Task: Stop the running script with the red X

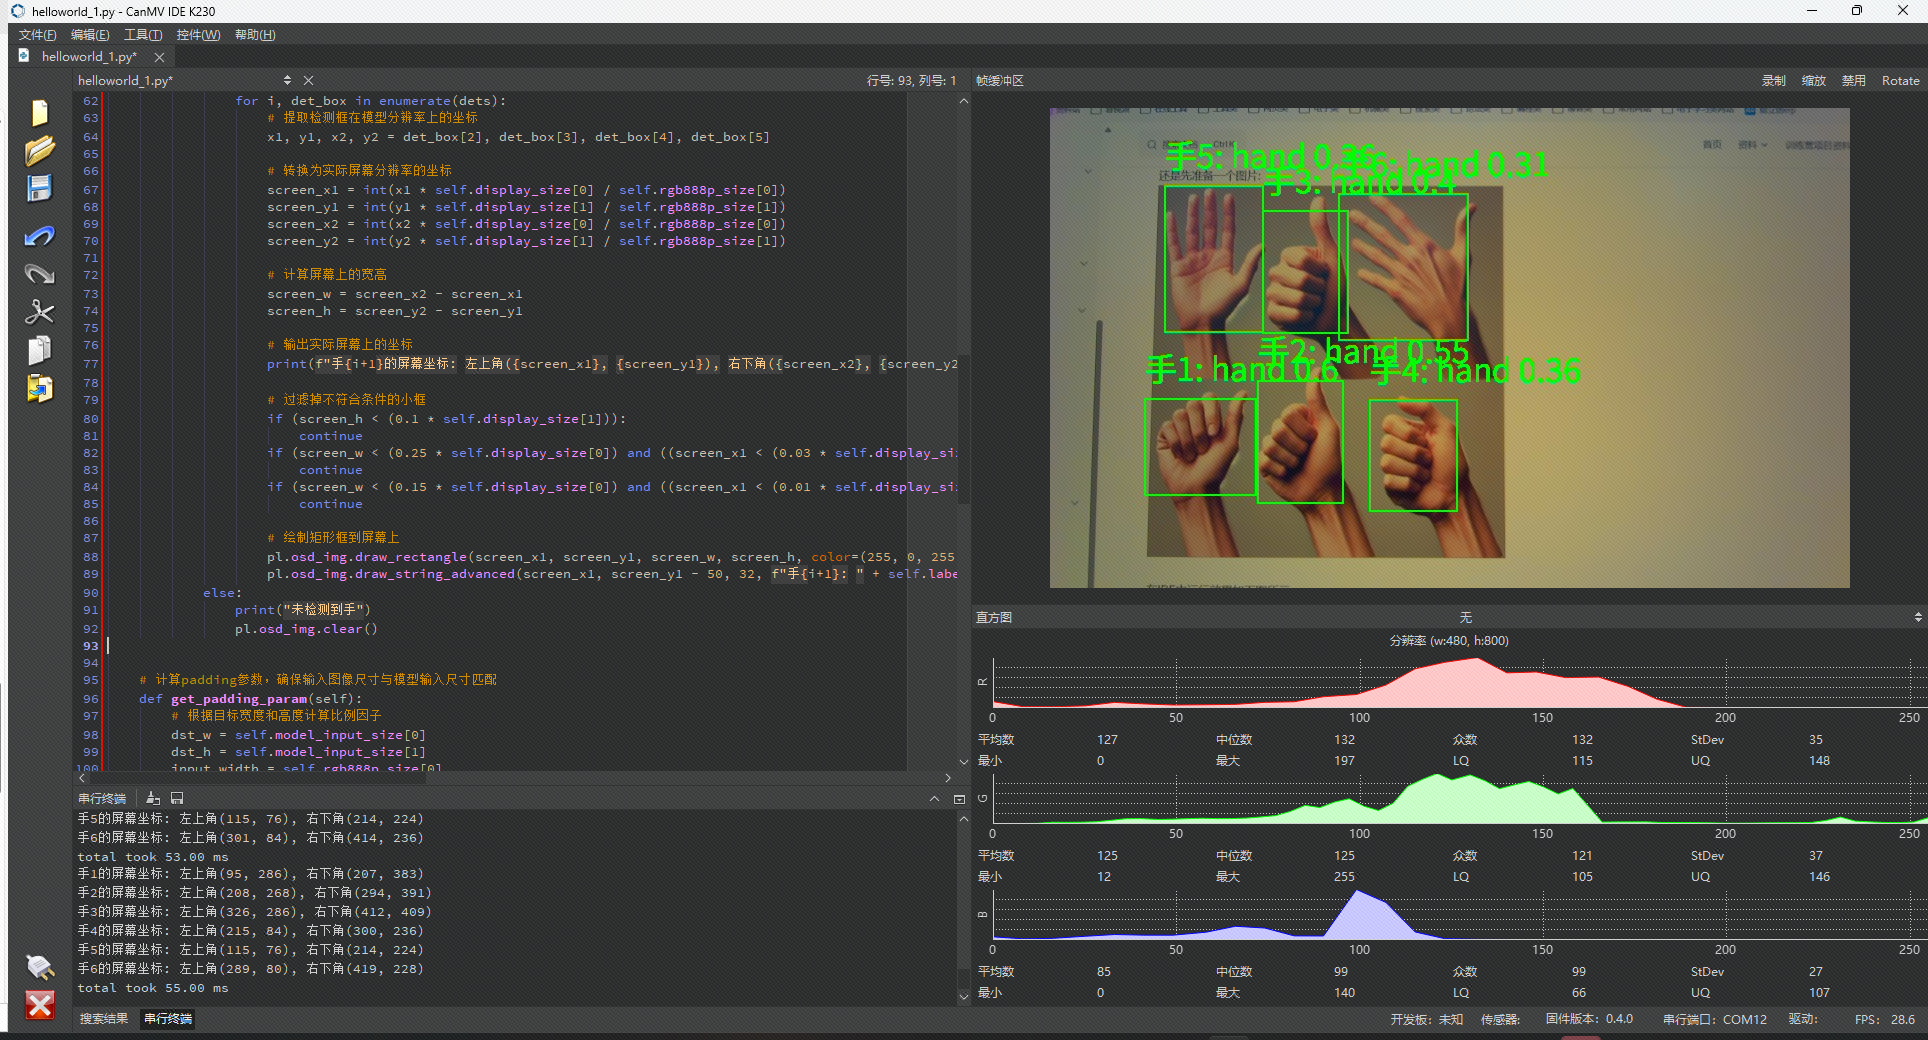Action: point(39,1005)
